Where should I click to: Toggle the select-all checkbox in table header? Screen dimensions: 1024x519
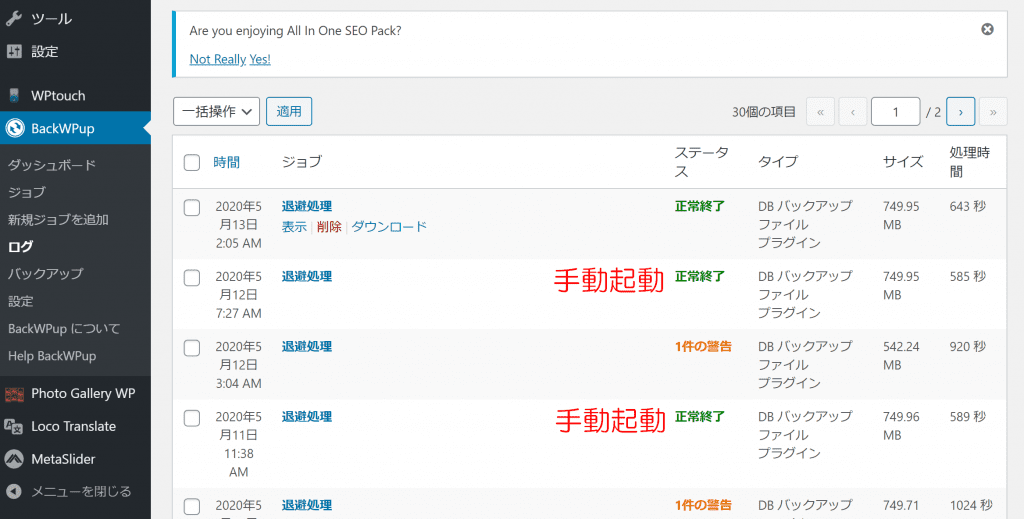click(192, 162)
